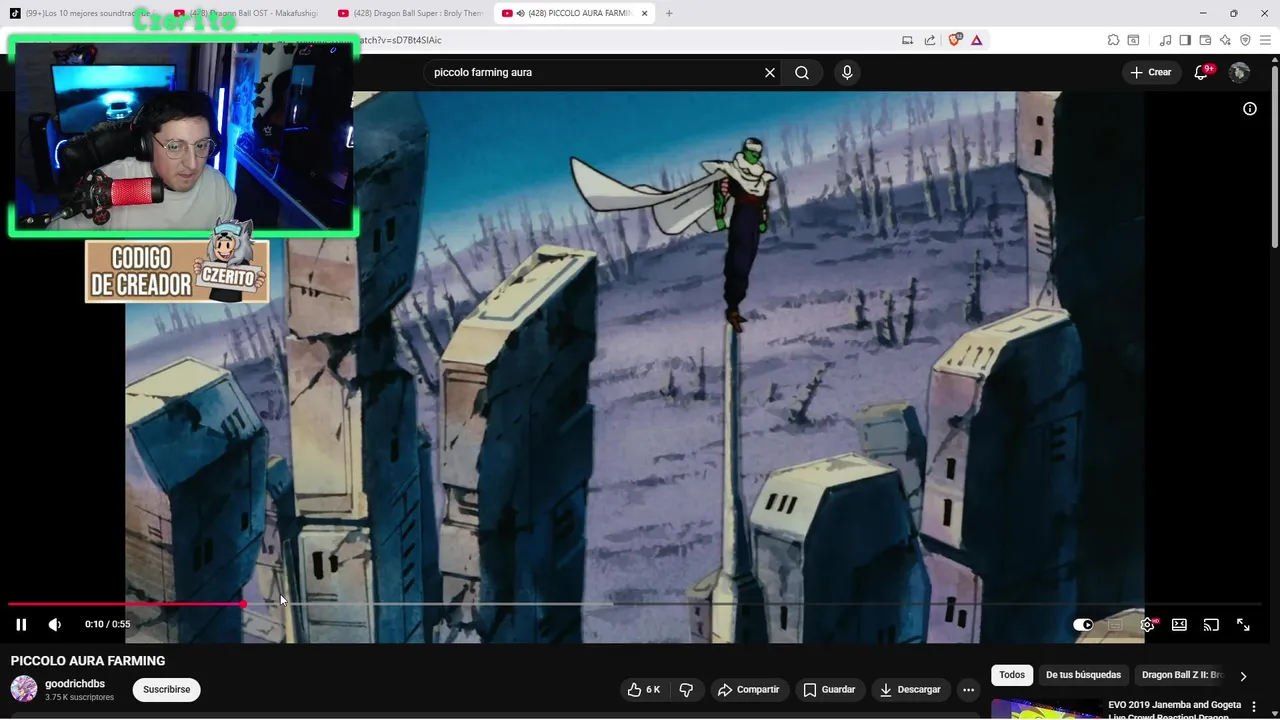Open the account avatar menu
This screenshot has width=1280, height=720.
(x=1239, y=72)
